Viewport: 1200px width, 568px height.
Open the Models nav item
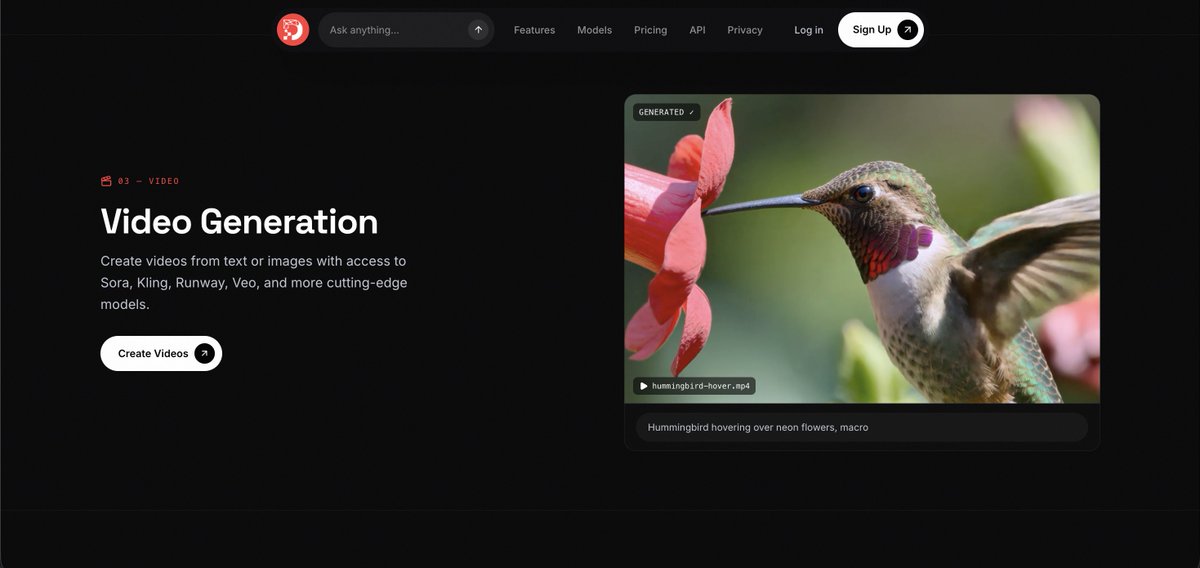click(594, 30)
